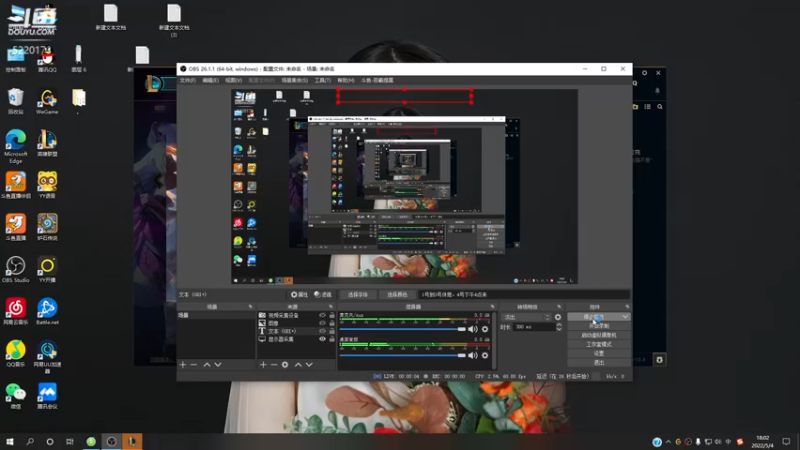Image resolution: width=800 pixels, height=450 pixels.
Task: Open 滤镜 filters for selected source
Action: (x=322, y=294)
